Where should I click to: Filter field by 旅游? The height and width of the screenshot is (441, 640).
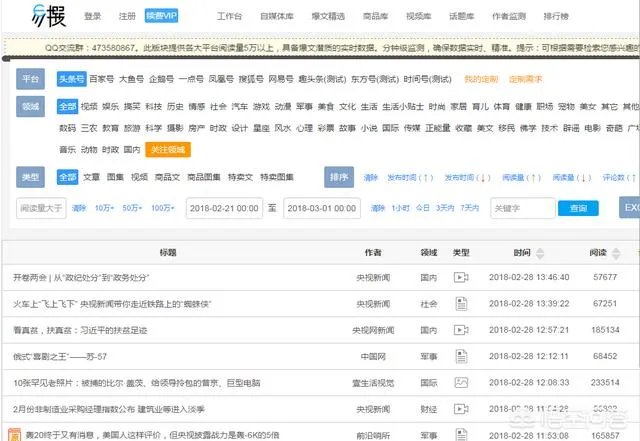coord(132,128)
